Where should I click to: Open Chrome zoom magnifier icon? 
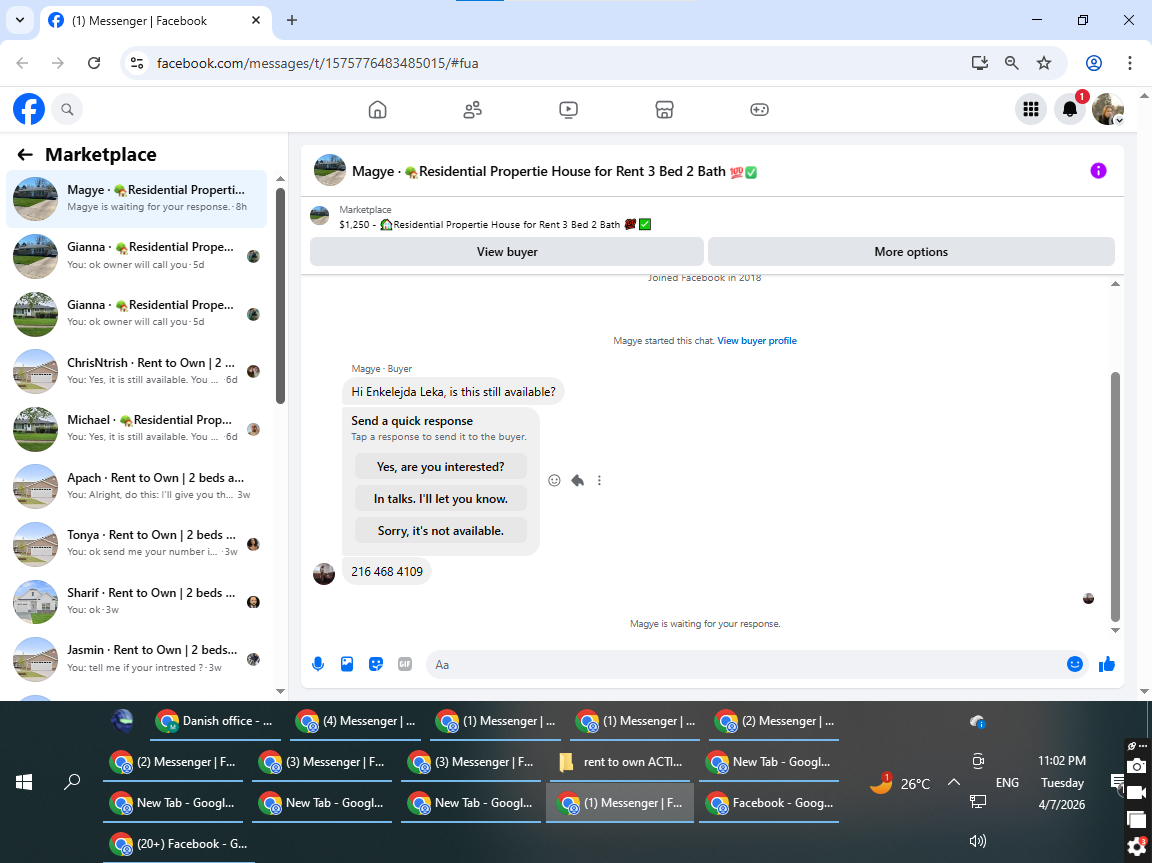pos(1012,63)
